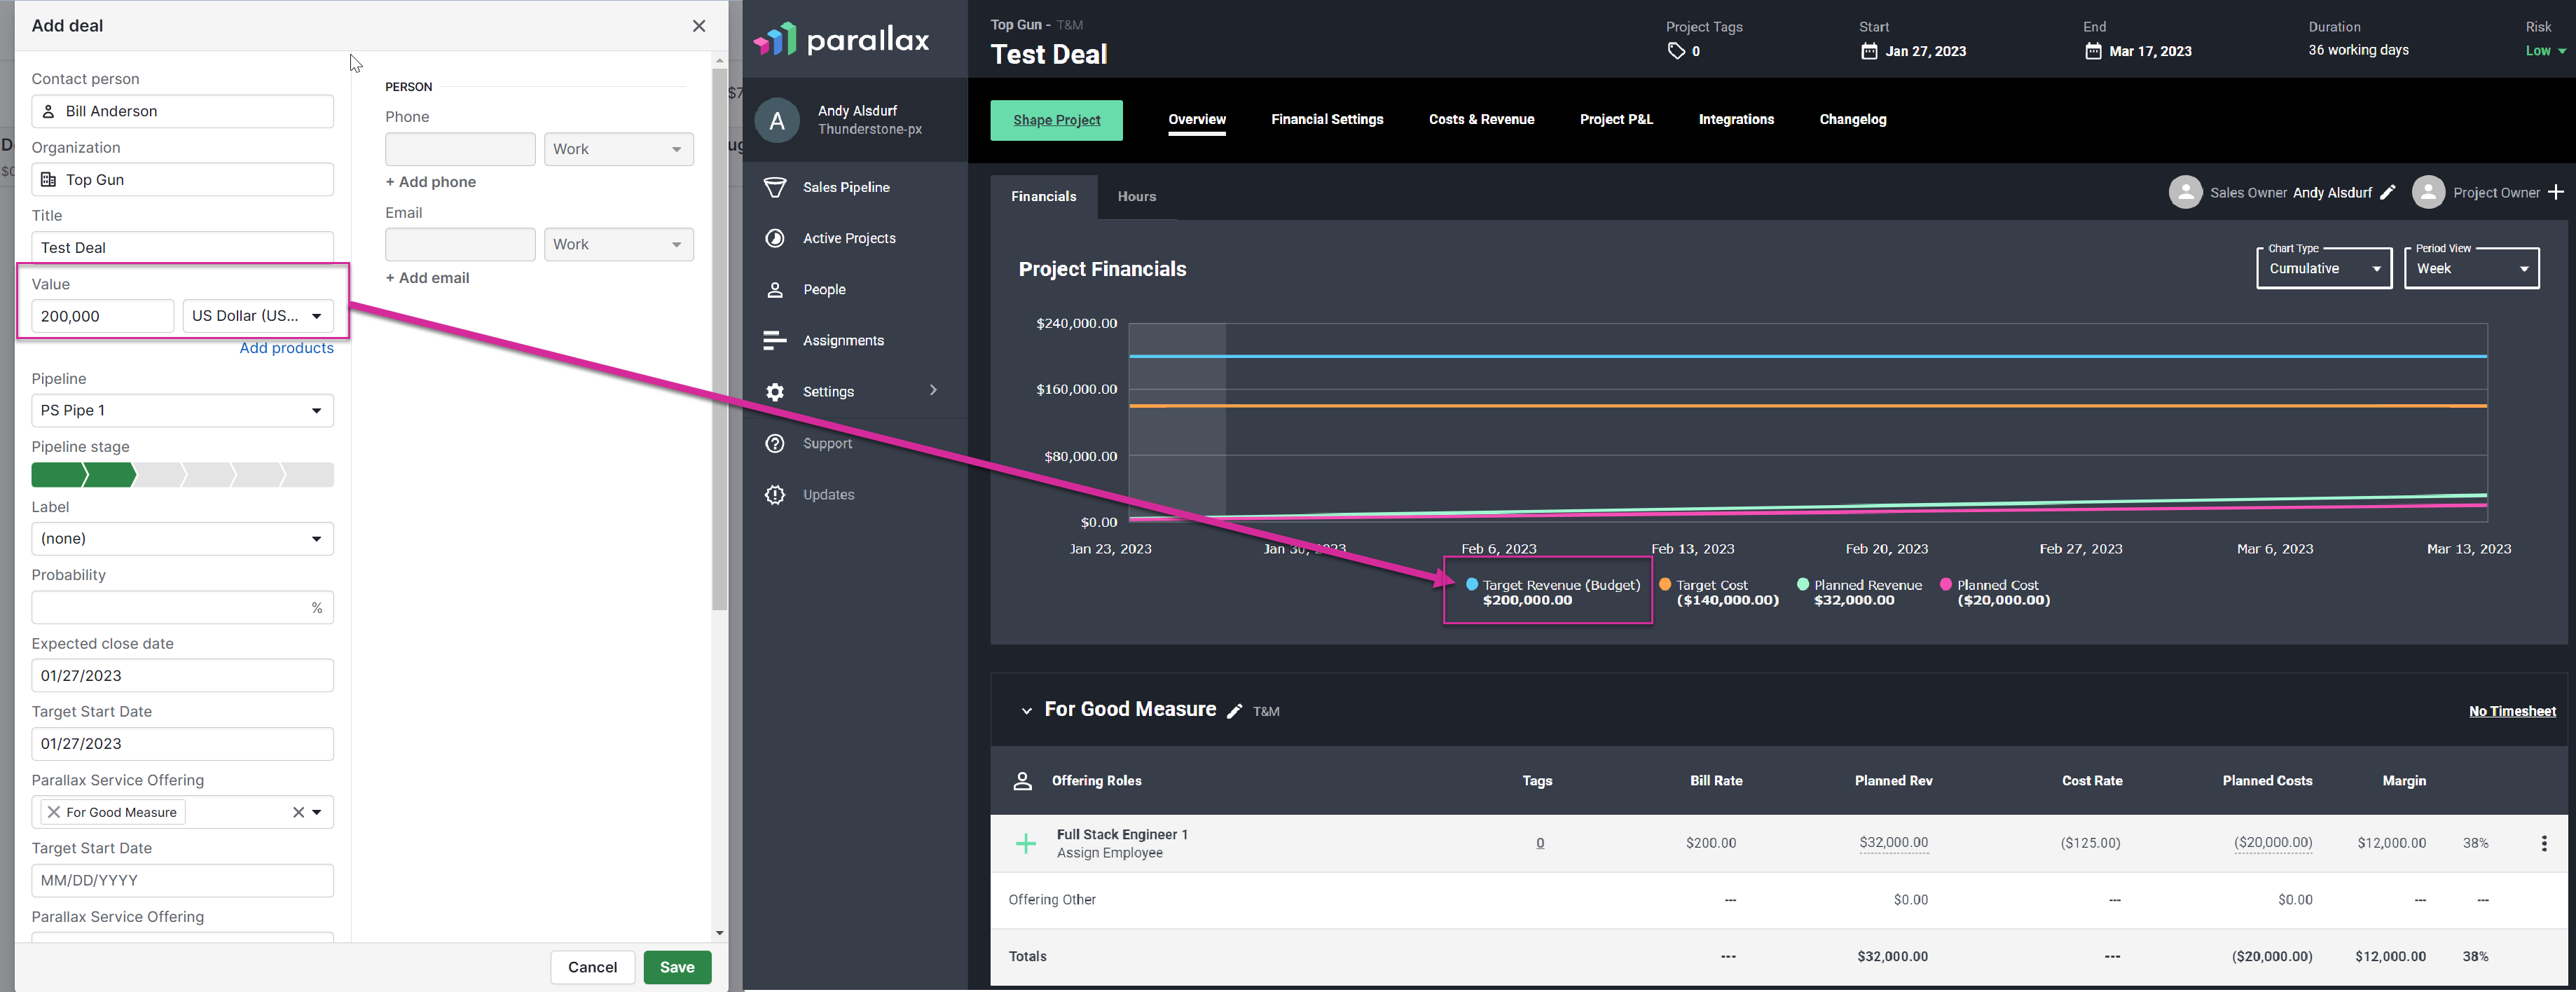Open Settings gear icon in sidebar

[775, 392]
